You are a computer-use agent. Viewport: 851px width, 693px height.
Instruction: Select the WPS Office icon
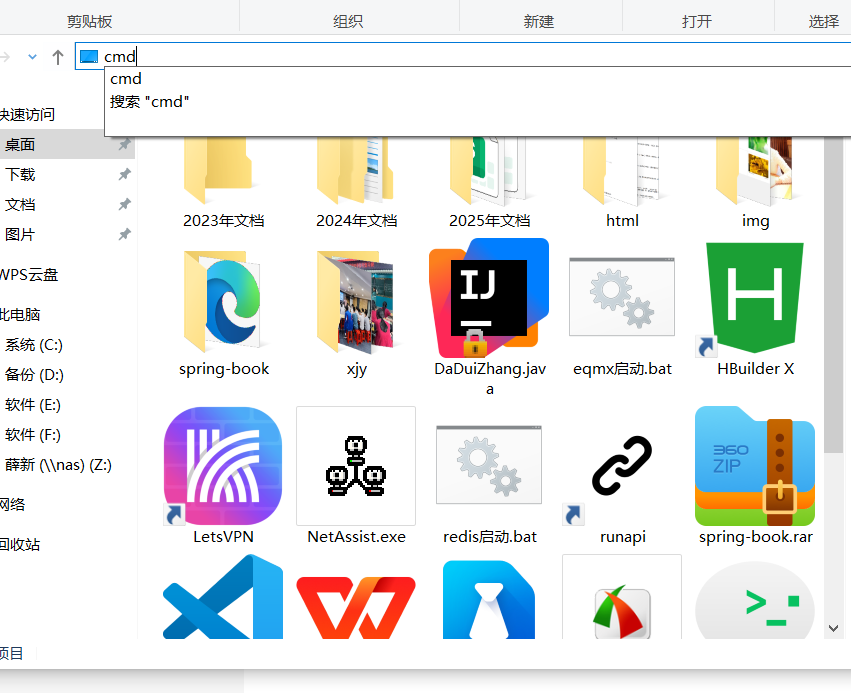tap(356, 607)
